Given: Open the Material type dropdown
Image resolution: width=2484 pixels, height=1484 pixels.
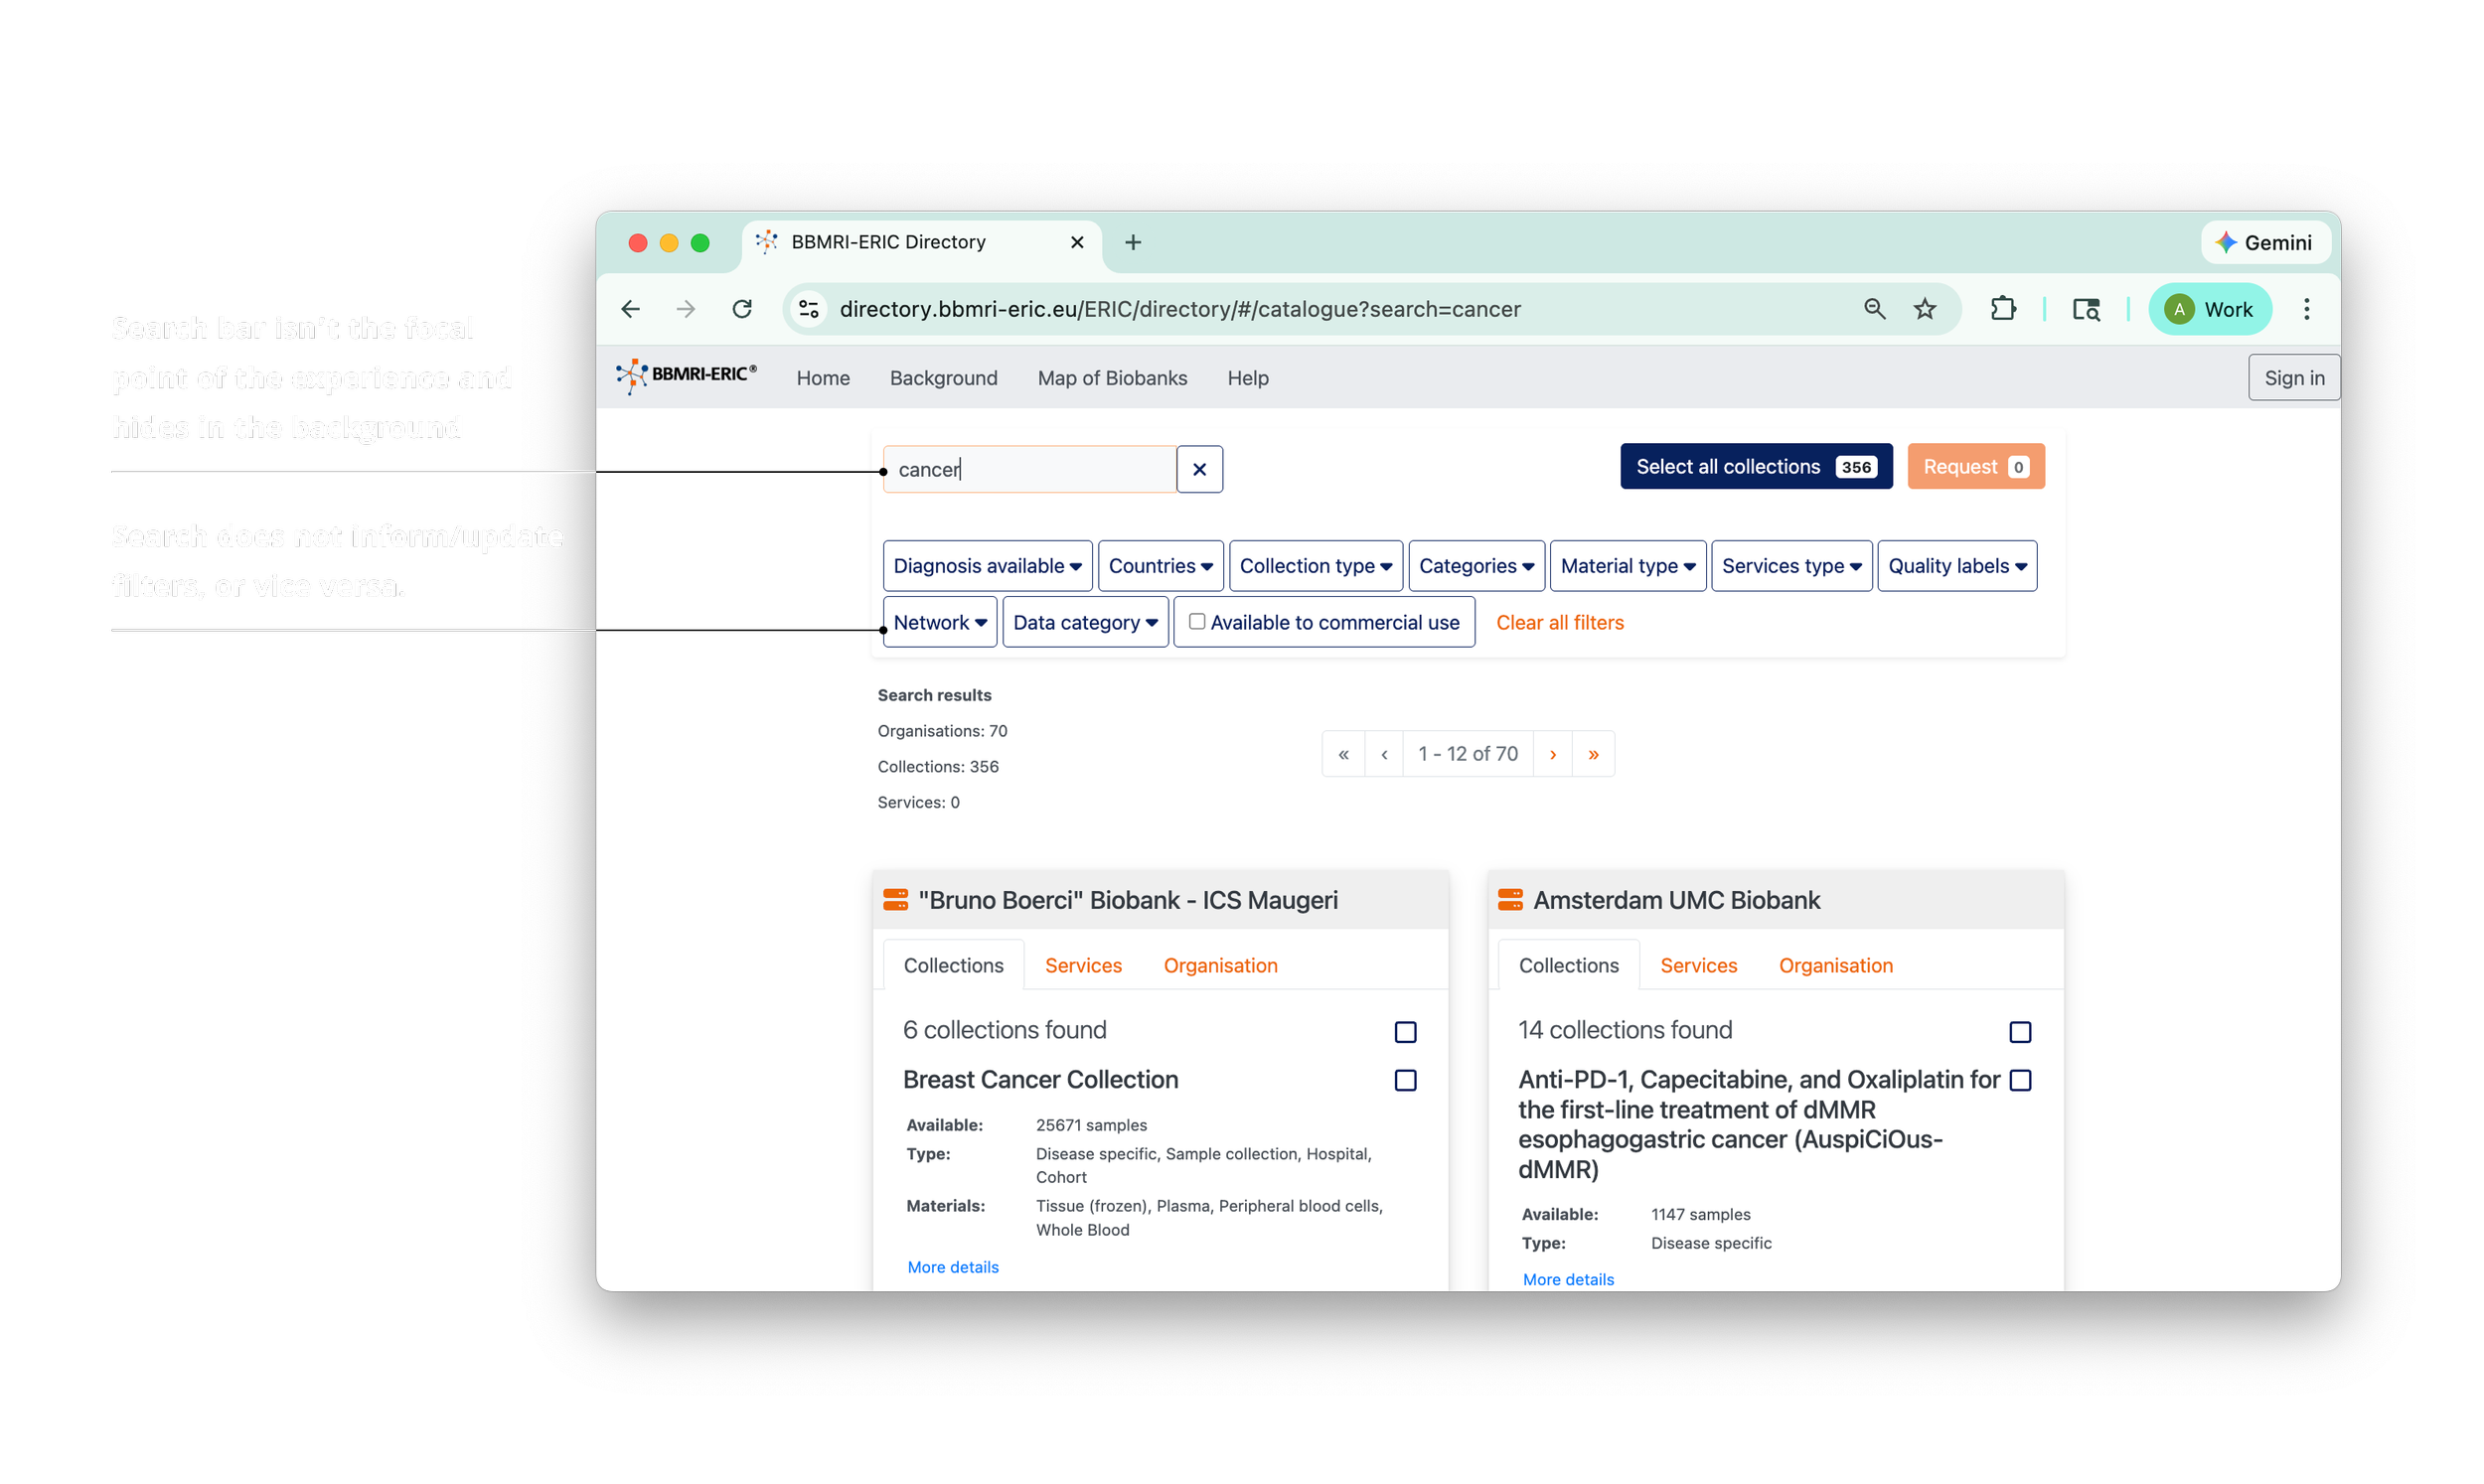Looking at the screenshot, I should [x=1627, y=566].
